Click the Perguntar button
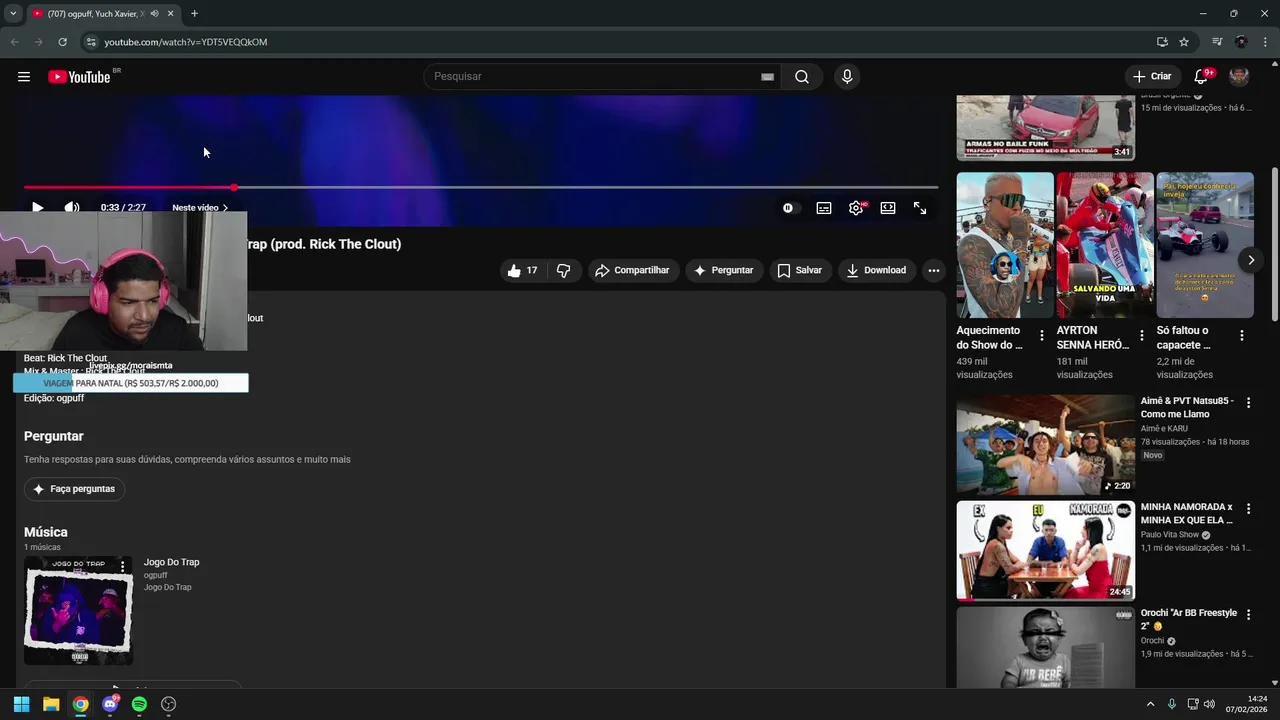This screenshot has width=1280, height=720. (x=724, y=270)
